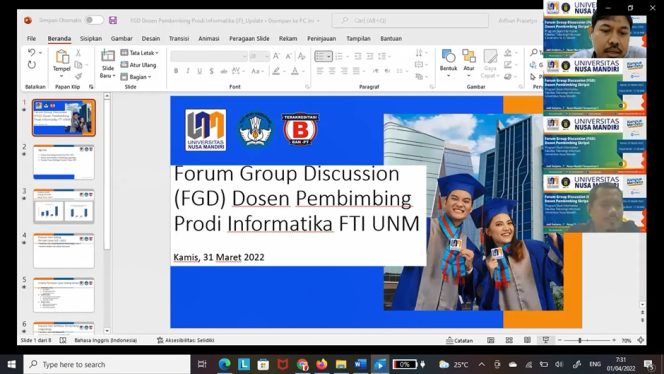Open Catatan notes in the status bar
This screenshot has height=374, width=664.
(459, 340)
